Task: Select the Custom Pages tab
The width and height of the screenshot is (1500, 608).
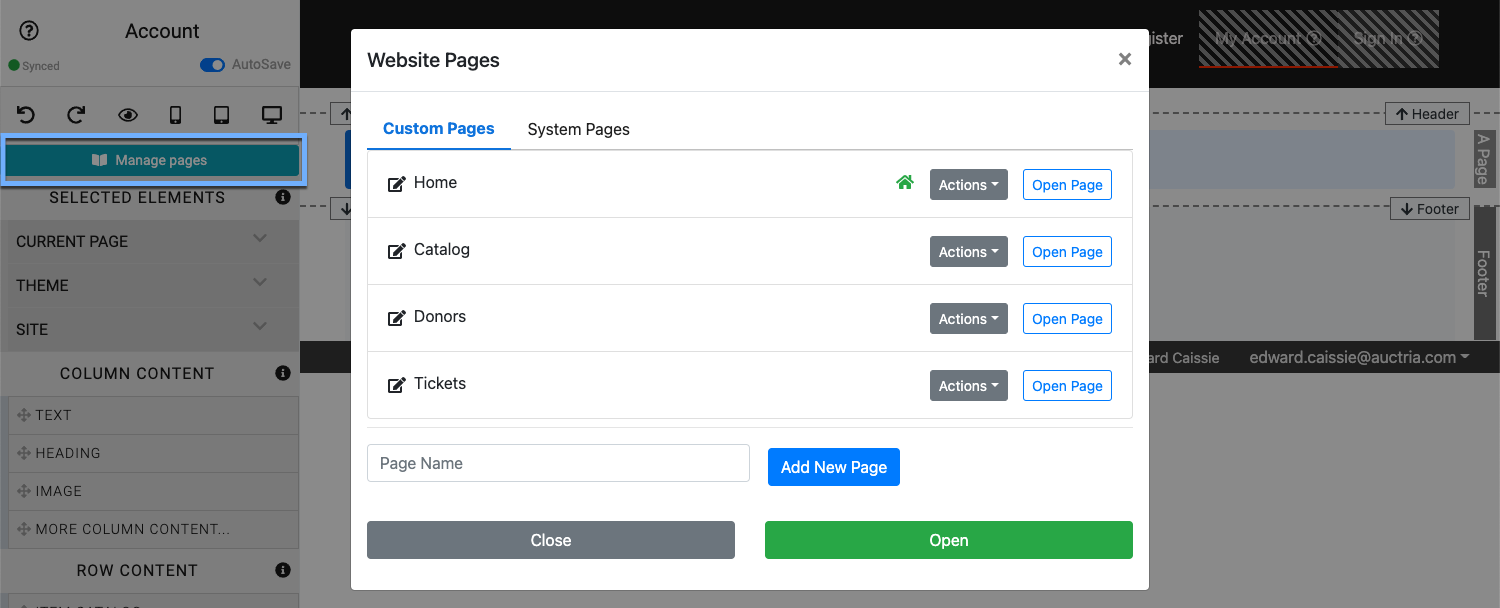Action: [438, 129]
